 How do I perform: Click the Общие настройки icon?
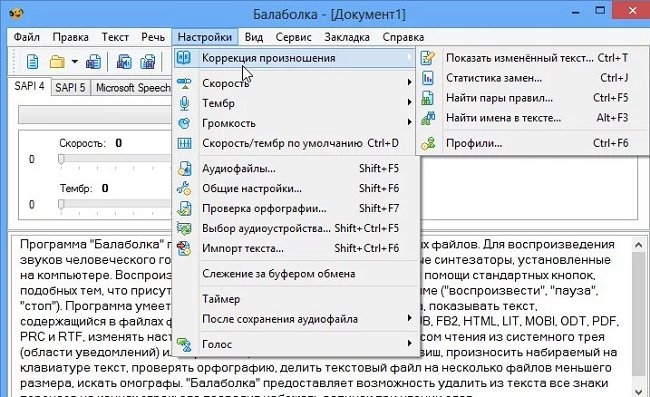[184, 189]
